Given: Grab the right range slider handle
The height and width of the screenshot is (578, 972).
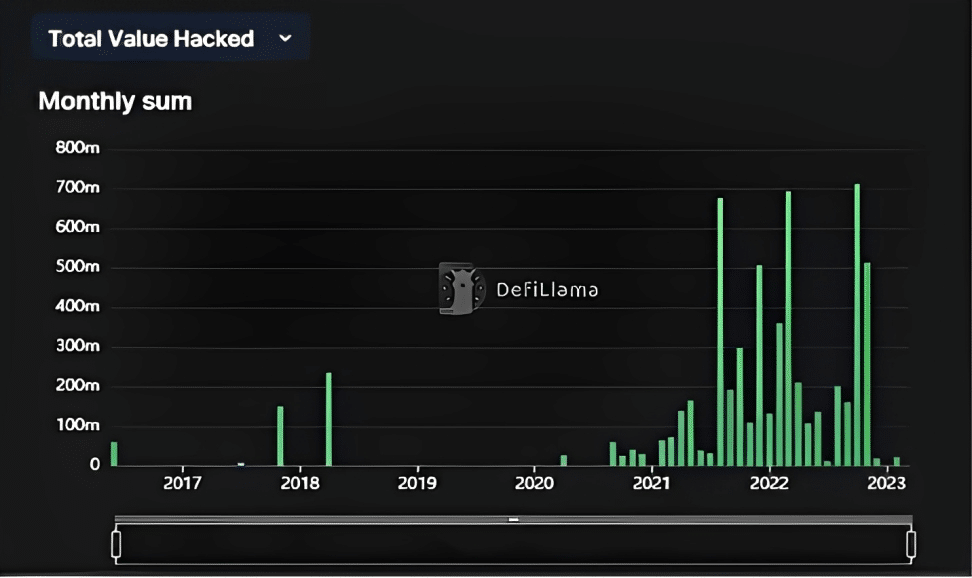Looking at the screenshot, I should coord(911,544).
